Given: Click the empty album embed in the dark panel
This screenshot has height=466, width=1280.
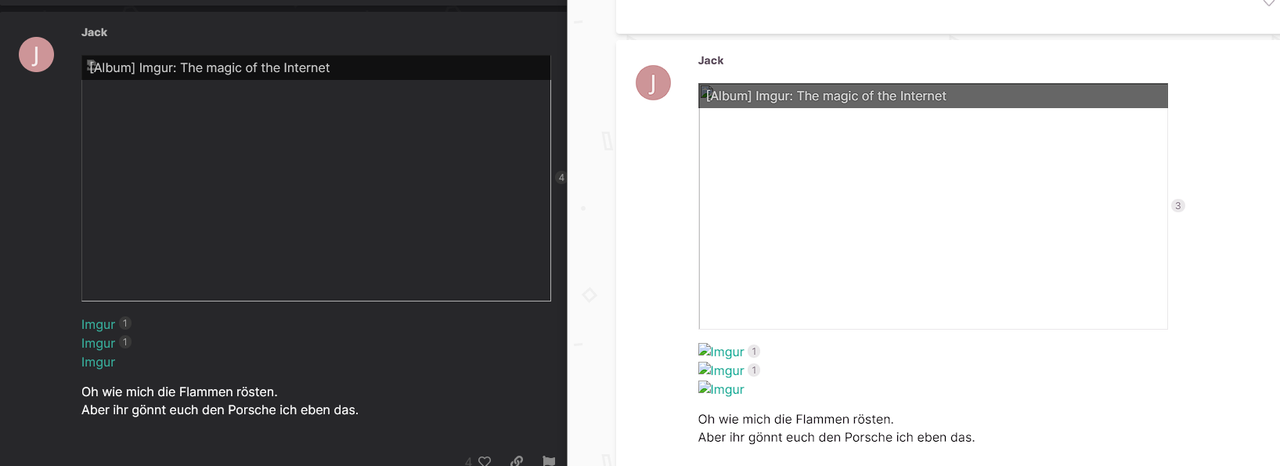Looking at the screenshot, I should 316,190.
